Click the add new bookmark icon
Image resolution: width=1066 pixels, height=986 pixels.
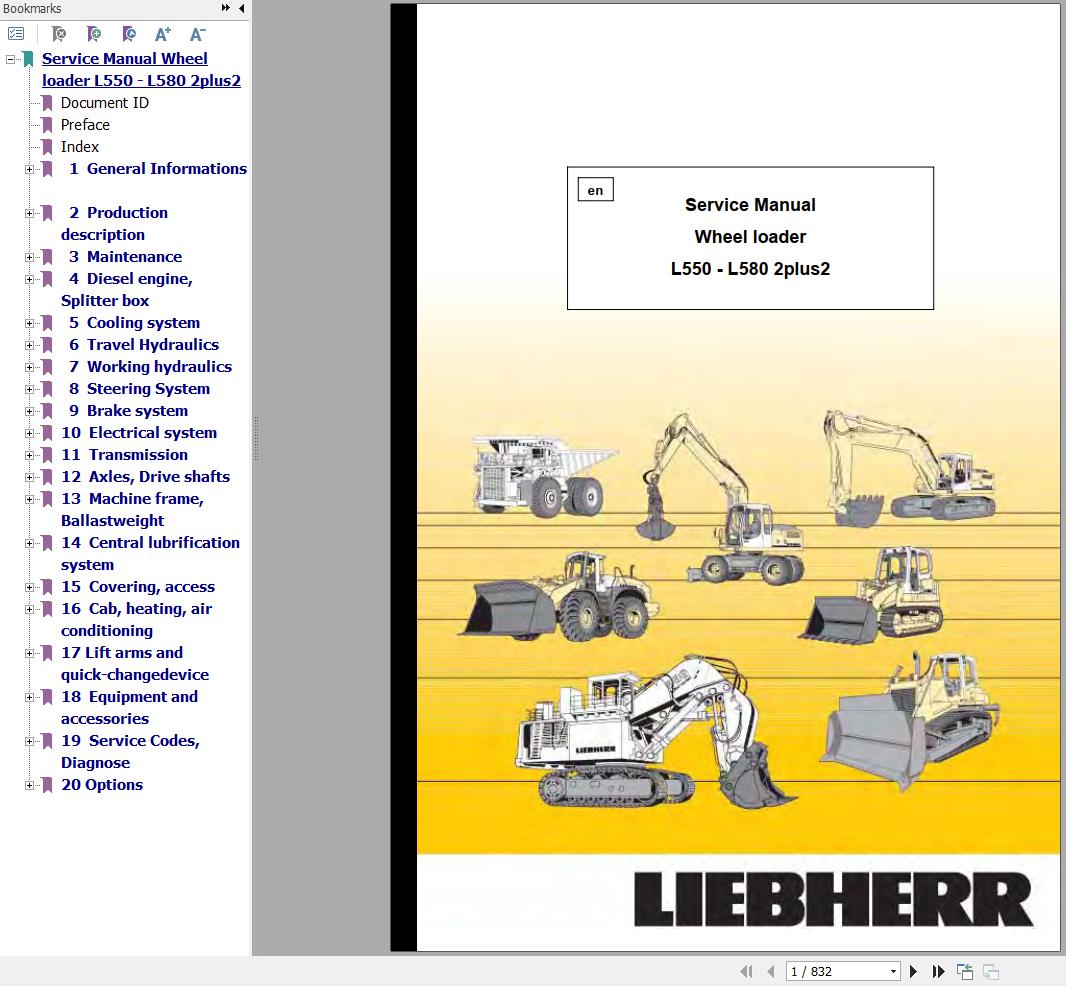tap(94, 34)
